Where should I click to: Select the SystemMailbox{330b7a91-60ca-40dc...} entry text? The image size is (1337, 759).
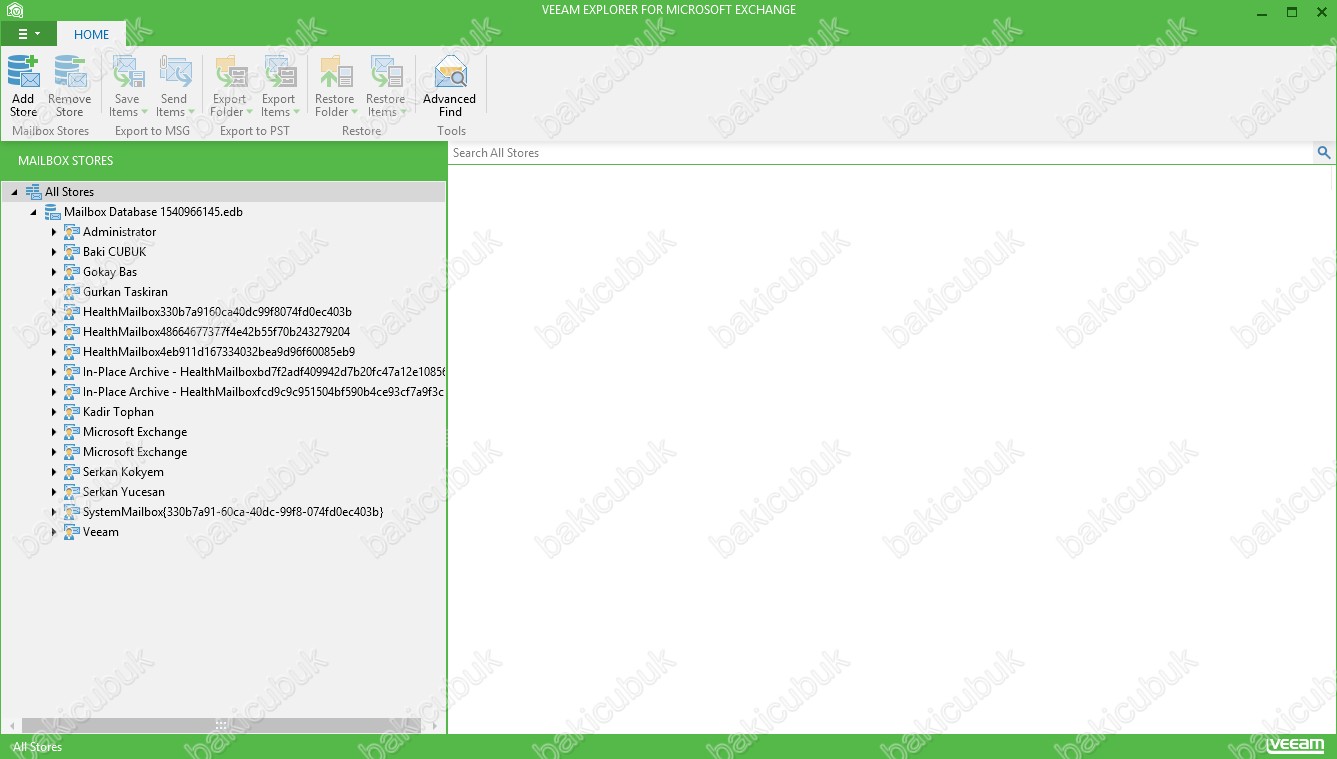tap(233, 512)
